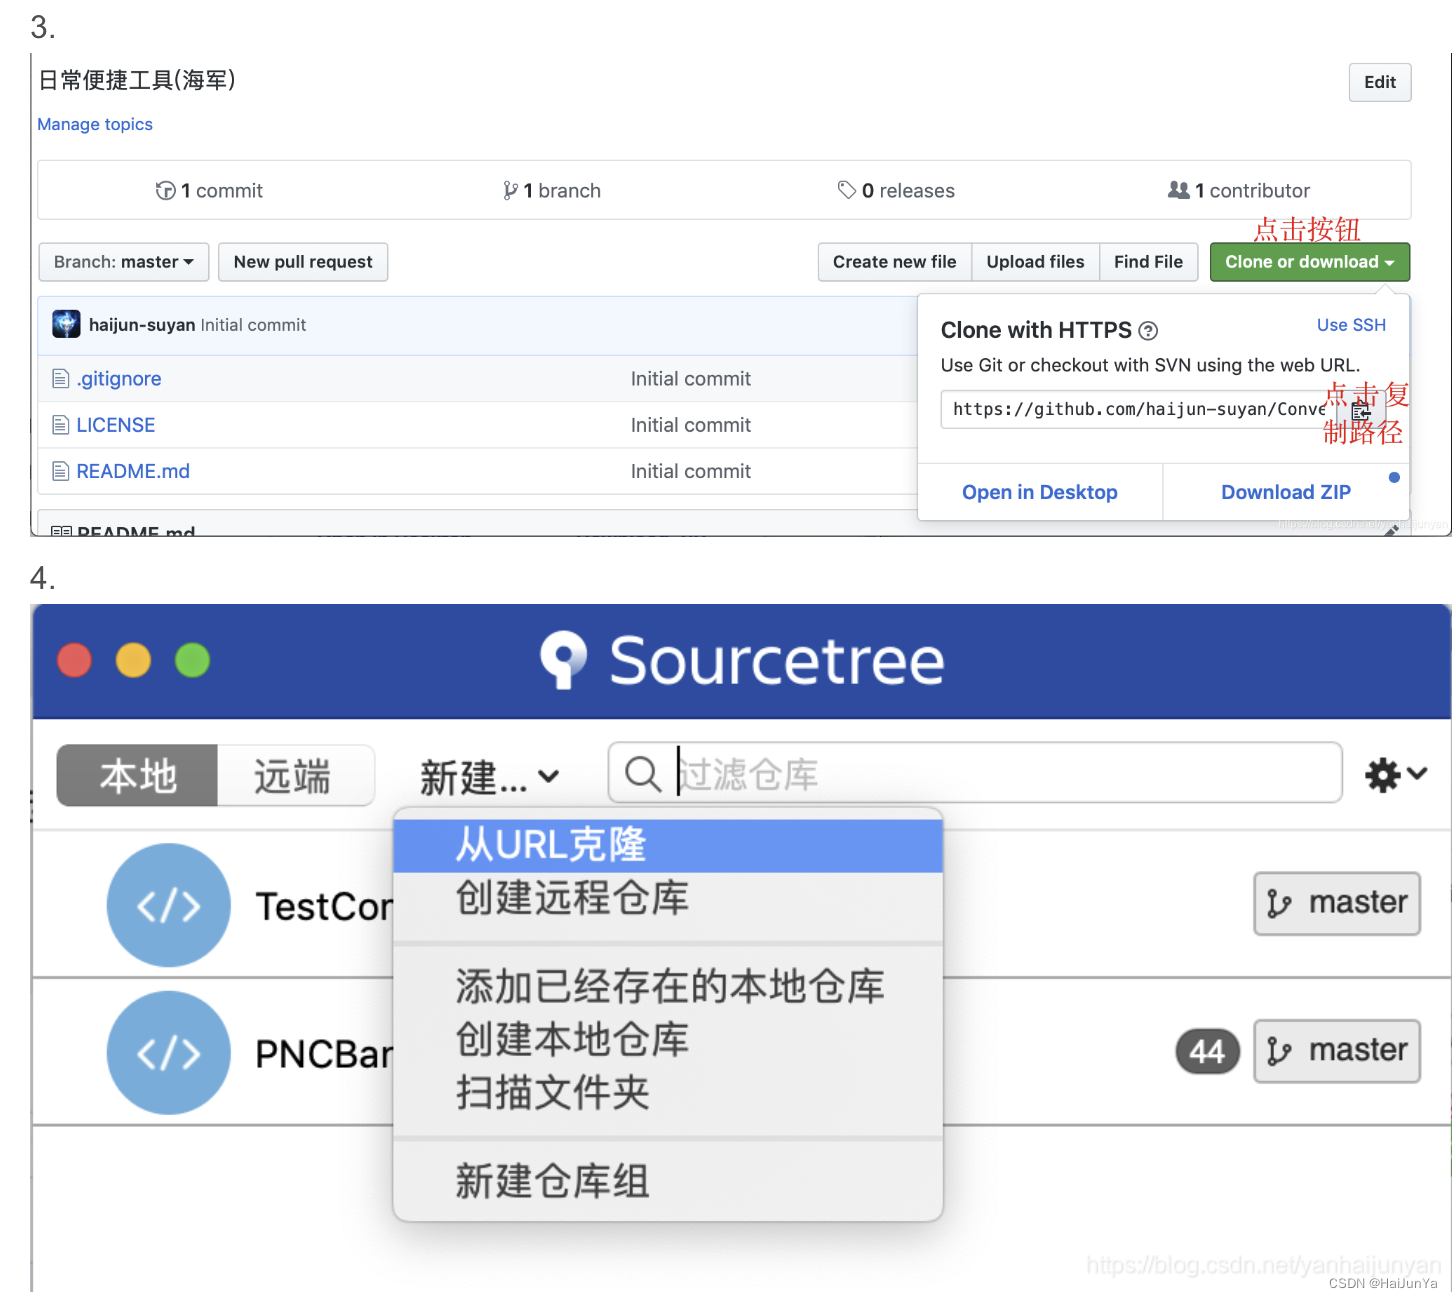Open the LICENSE file
This screenshot has height=1298, width=1452.
click(x=116, y=425)
